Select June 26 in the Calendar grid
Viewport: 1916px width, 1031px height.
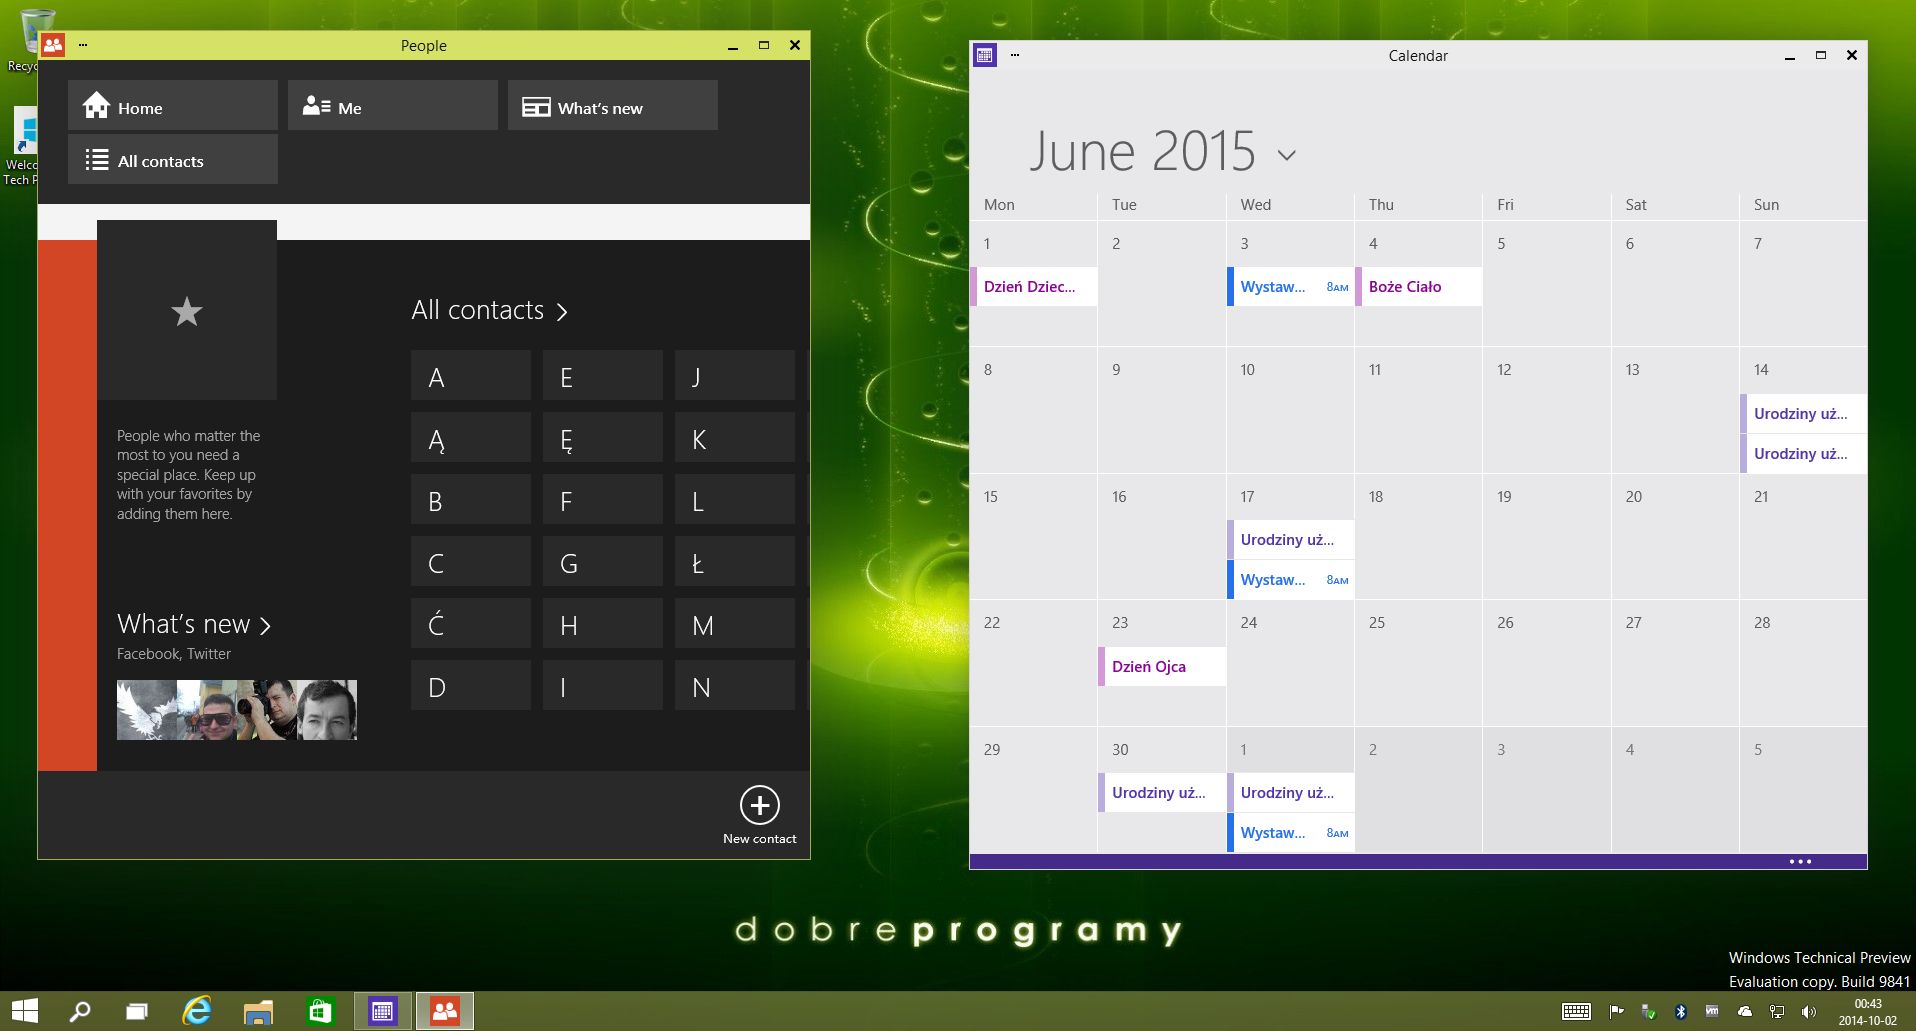(1547, 663)
